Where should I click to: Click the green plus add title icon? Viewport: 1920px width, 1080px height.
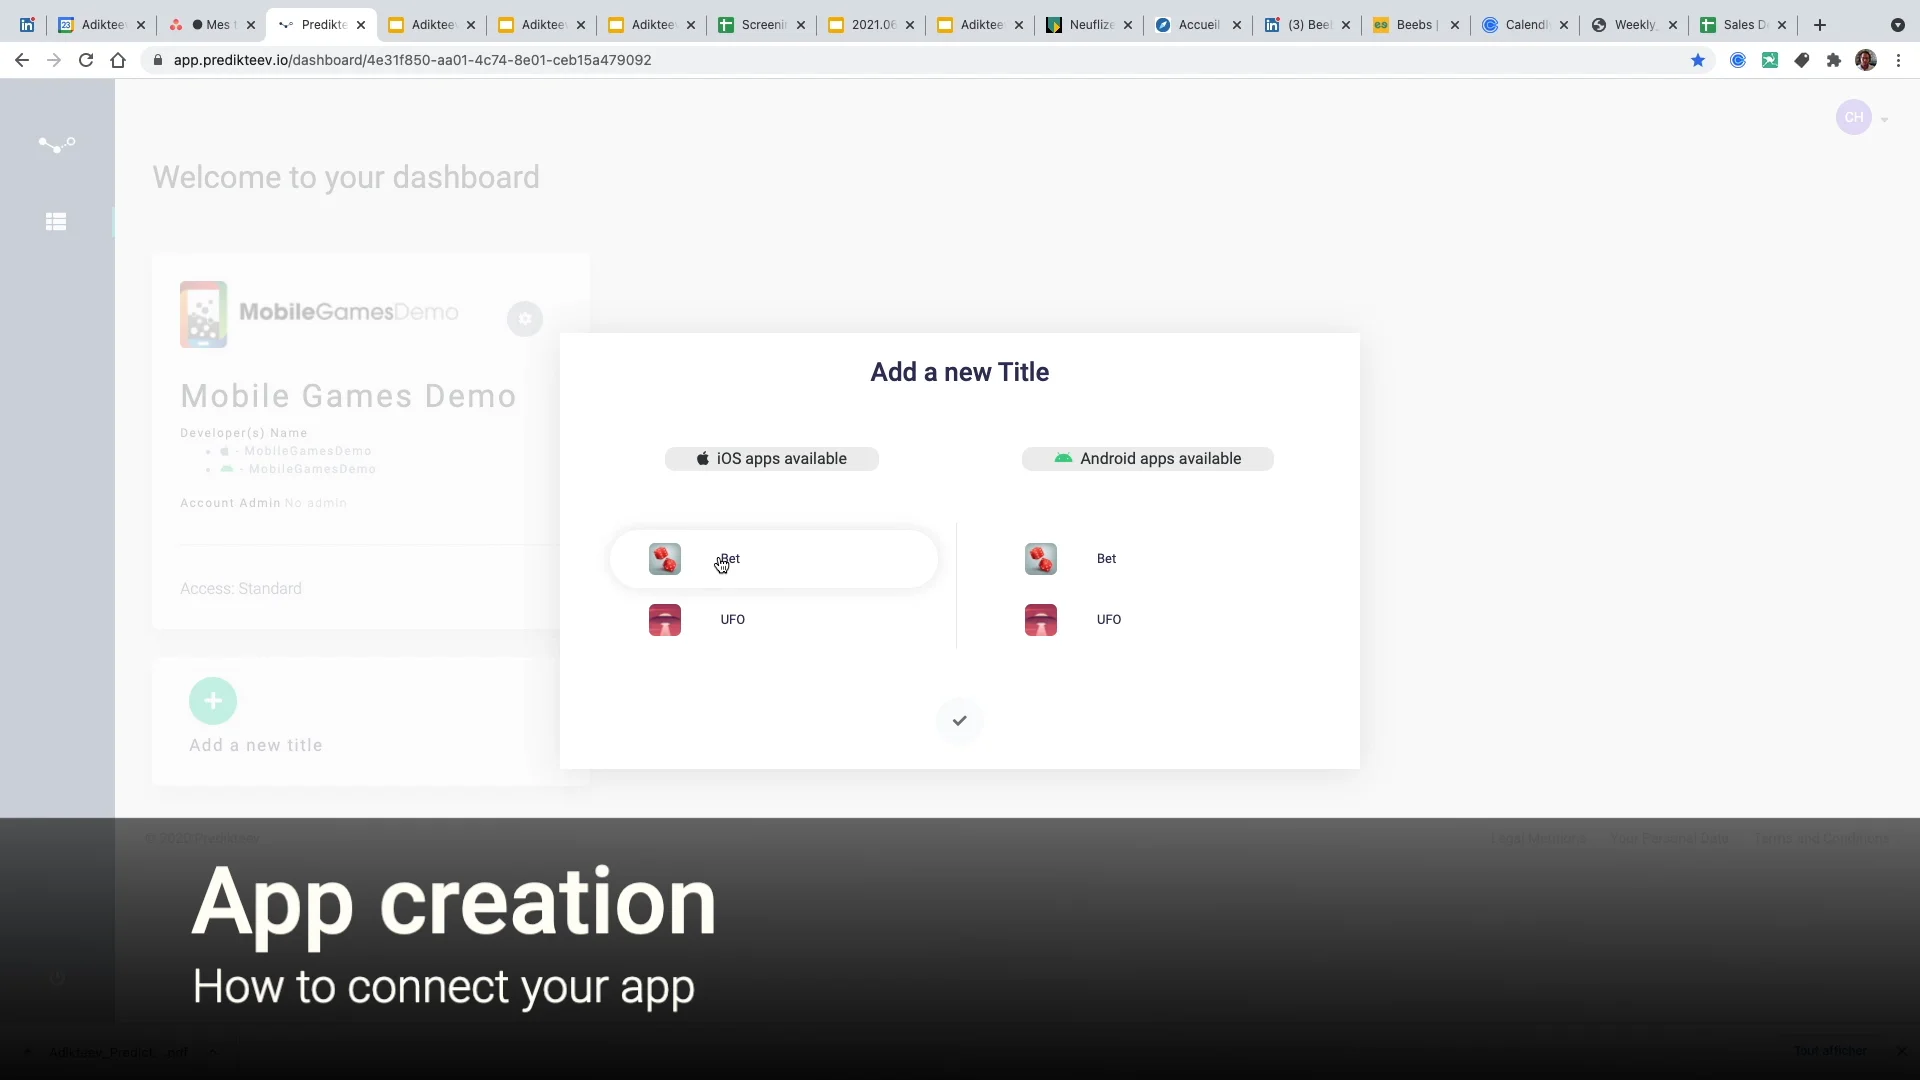pyautogui.click(x=213, y=701)
